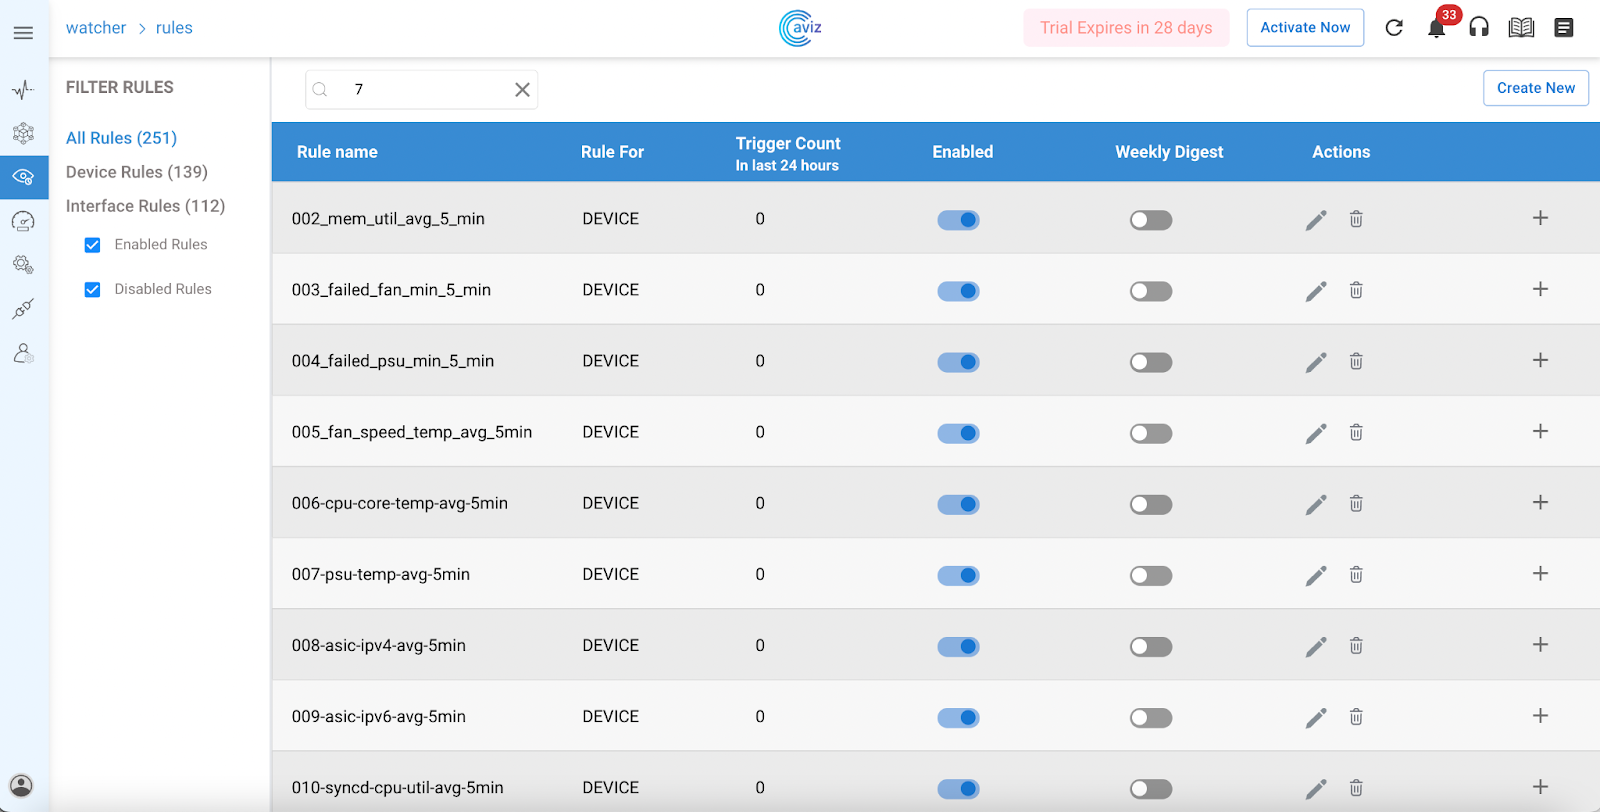This screenshot has width=1600, height=812.
Task: Go to rules breadcrumb
Action: tap(174, 28)
